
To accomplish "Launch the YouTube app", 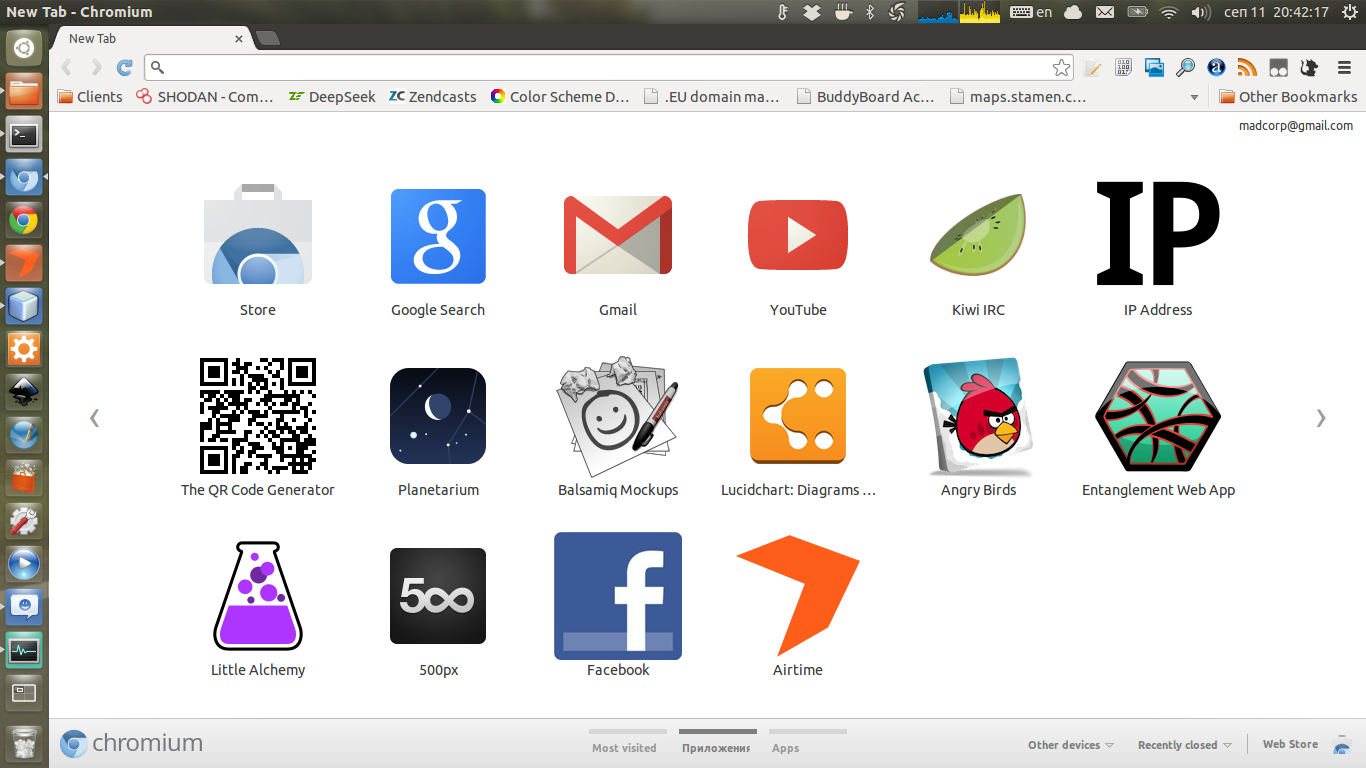I will 798,236.
